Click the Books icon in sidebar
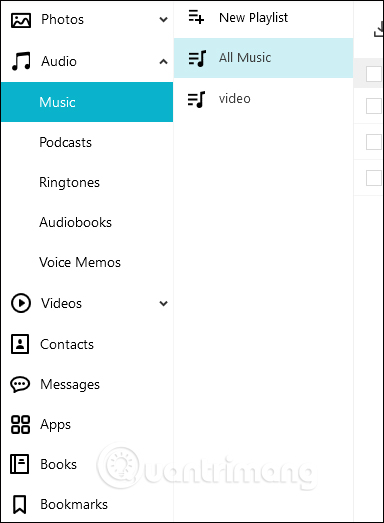This screenshot has width=384, height=523. point(20,464)
